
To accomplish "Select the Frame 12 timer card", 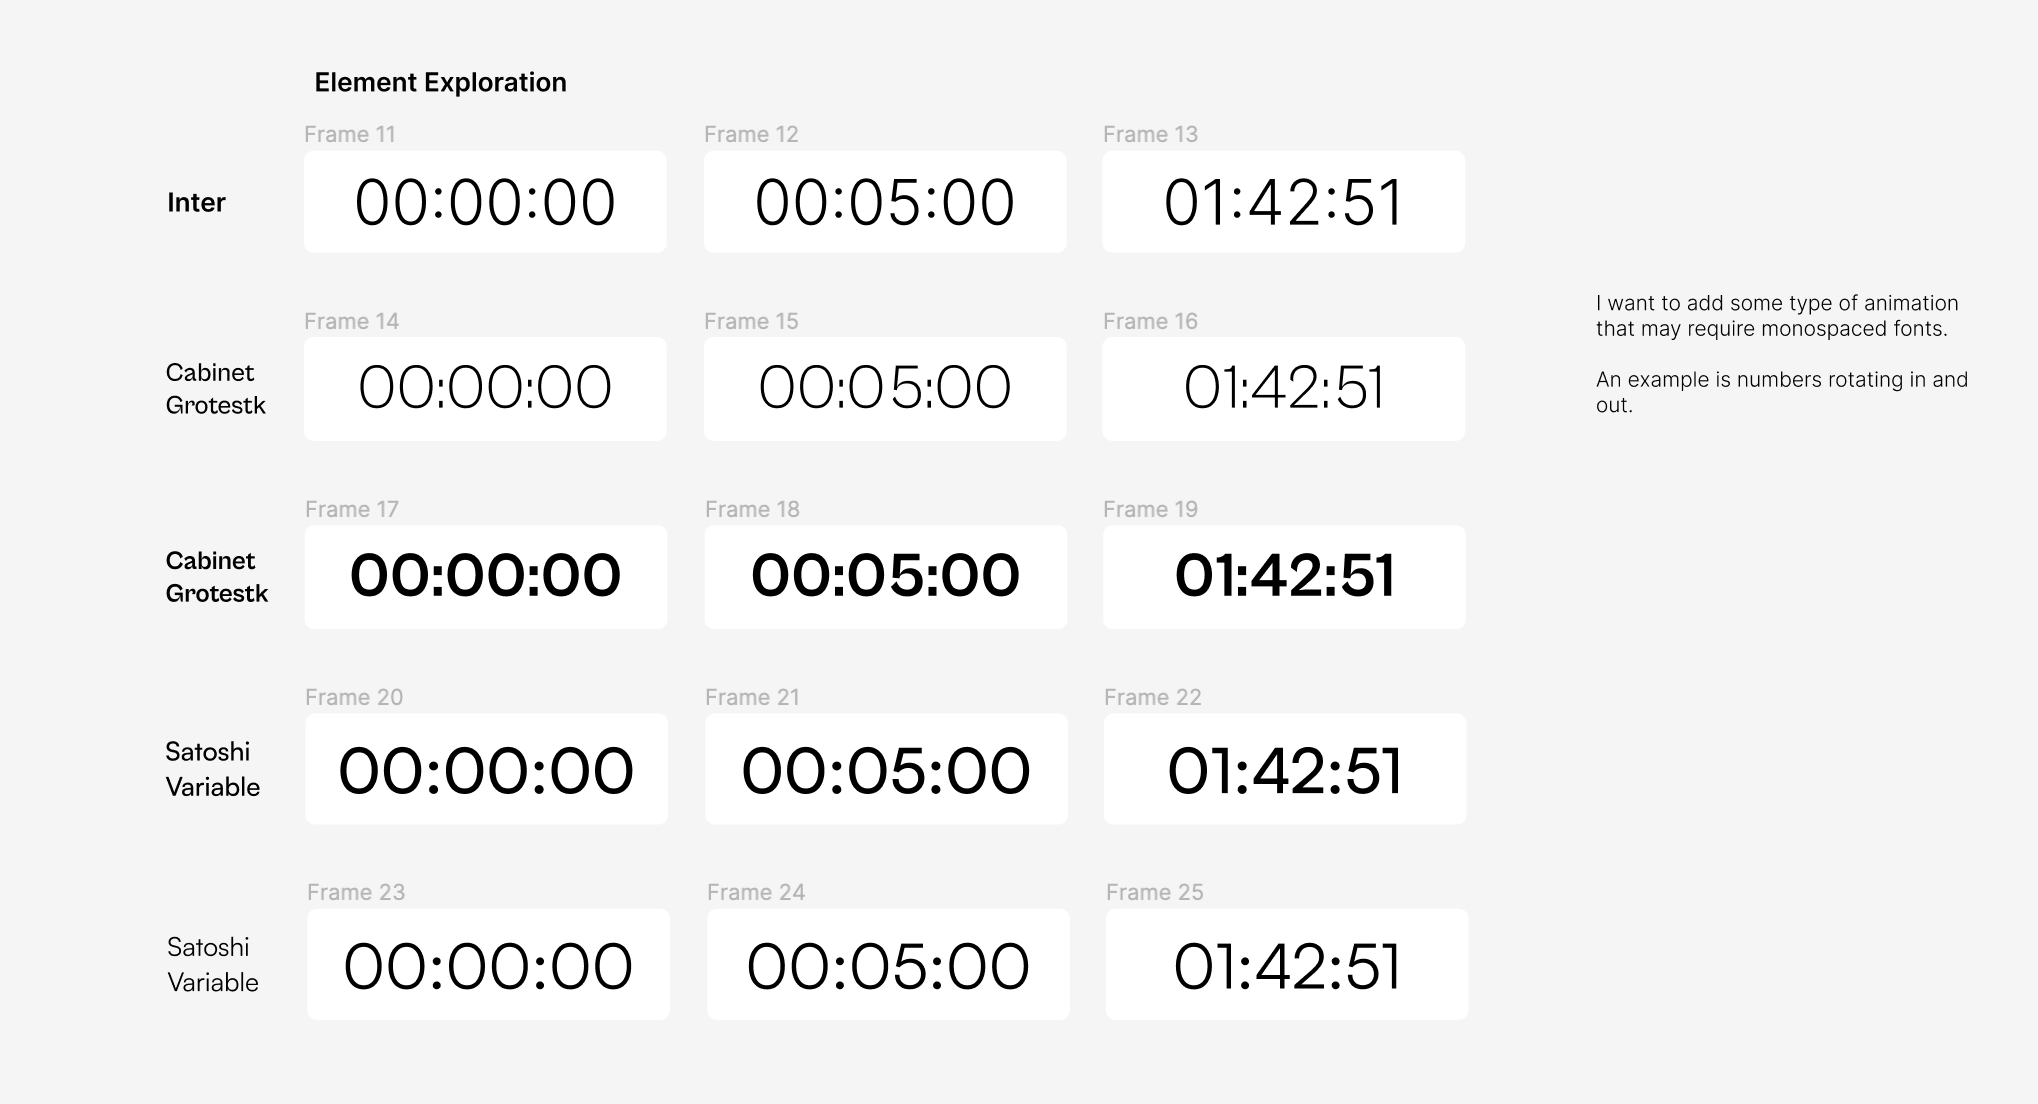I will pyautogui.click(x=885, y=202).
